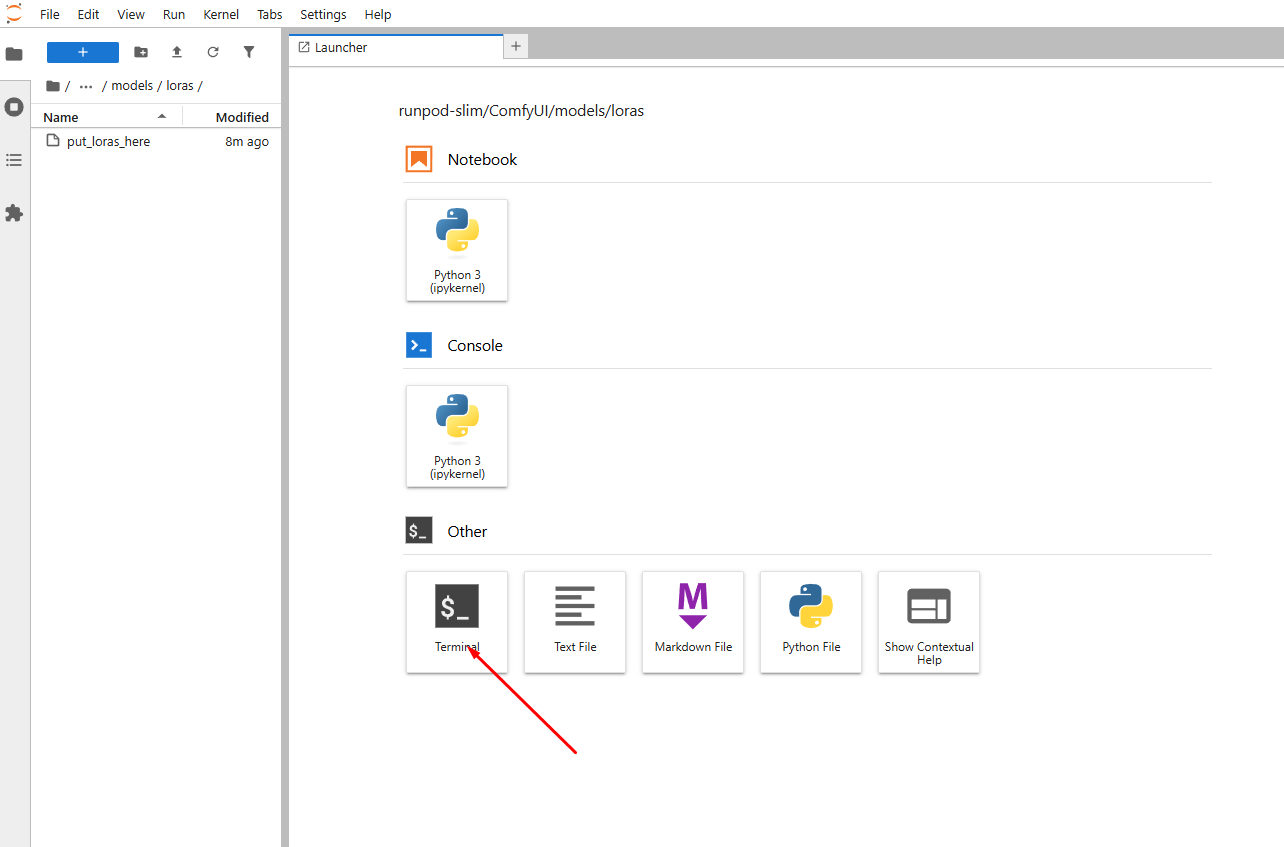Open the Kernel menu
The height and width of the screenshot is (847, 1284).
pos(220,14)
